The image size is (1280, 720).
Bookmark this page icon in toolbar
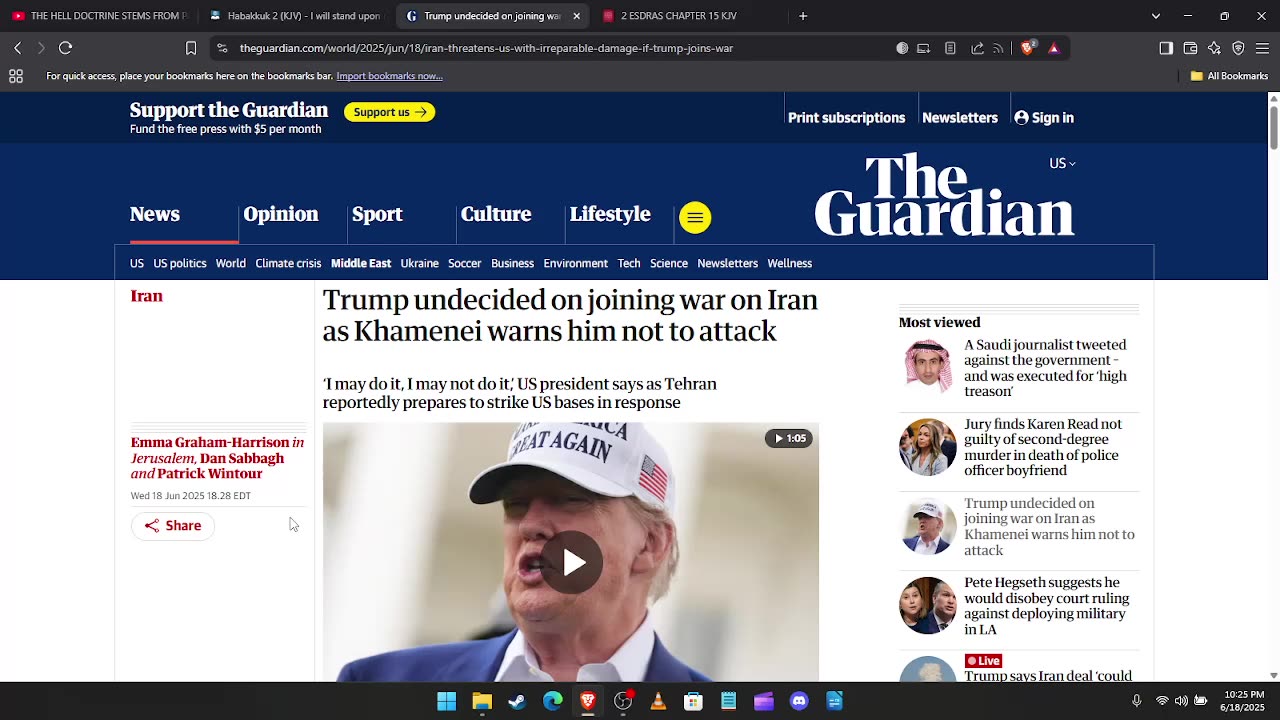click(191, 48)
